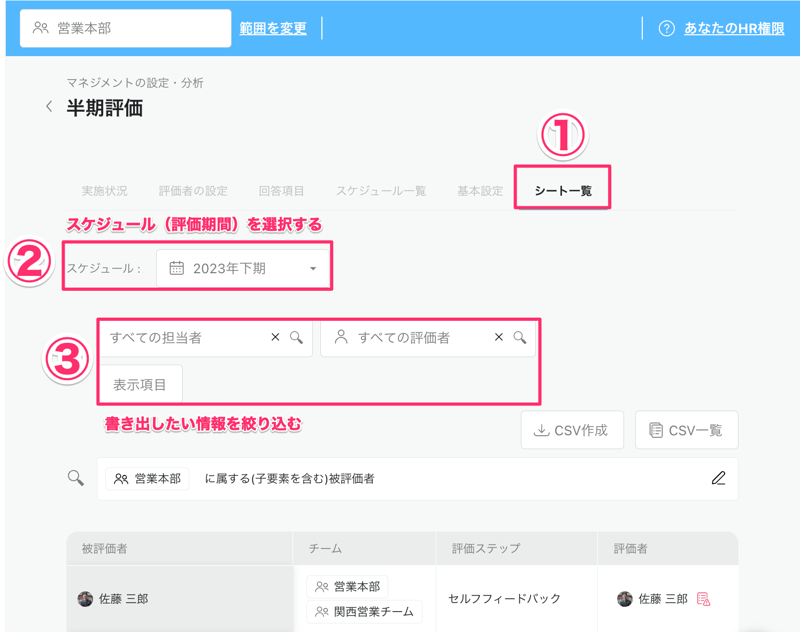Clear the すべての担当者 filter with X

pos(275,338)
